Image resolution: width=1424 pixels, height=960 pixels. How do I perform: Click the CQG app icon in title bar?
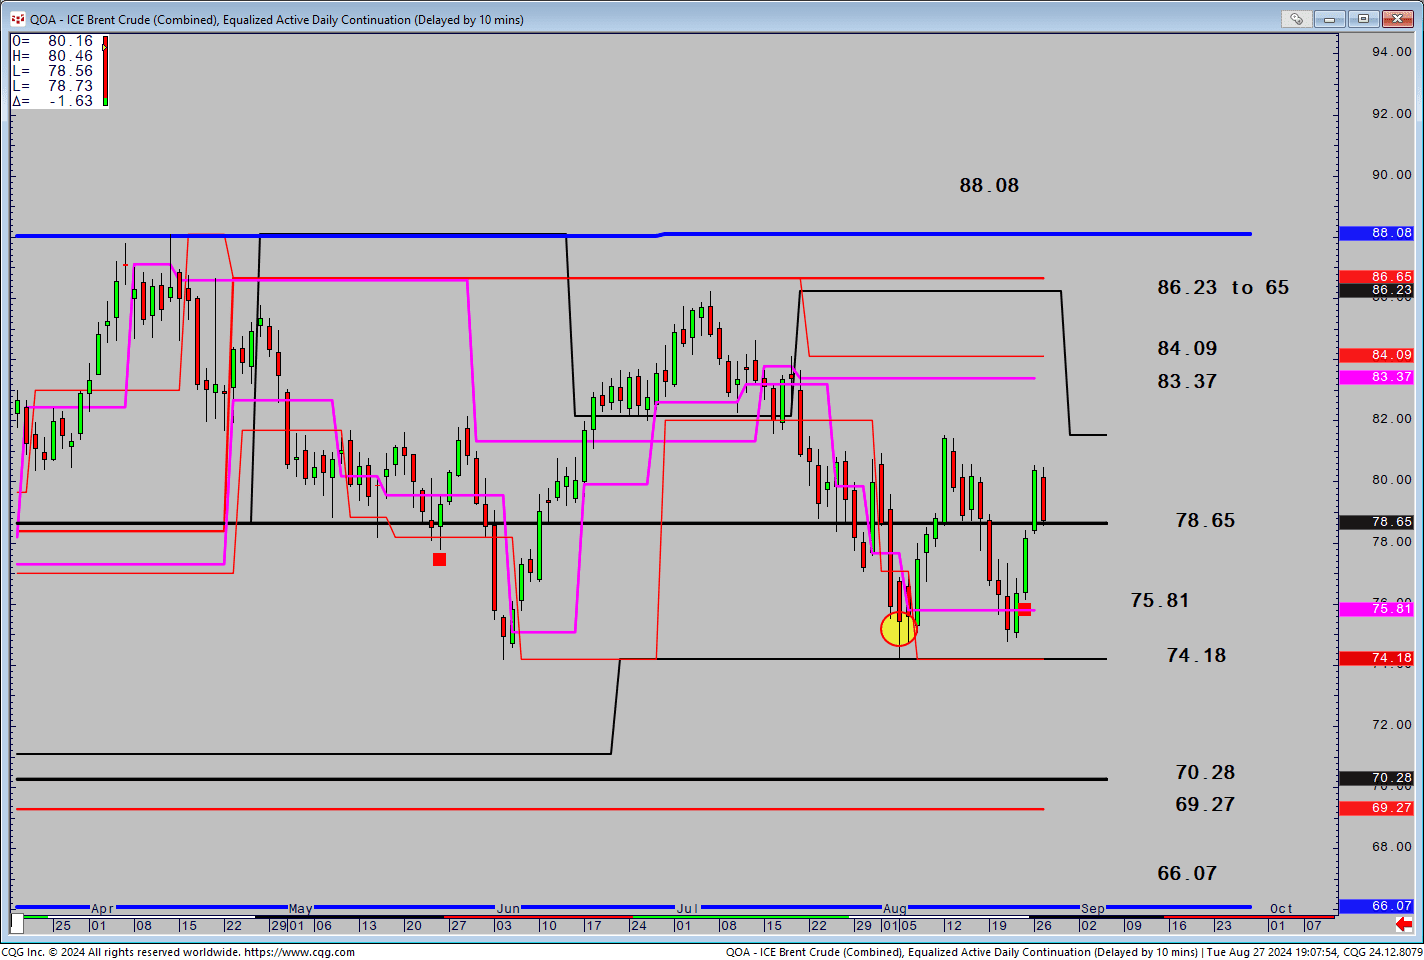point(17,19)
